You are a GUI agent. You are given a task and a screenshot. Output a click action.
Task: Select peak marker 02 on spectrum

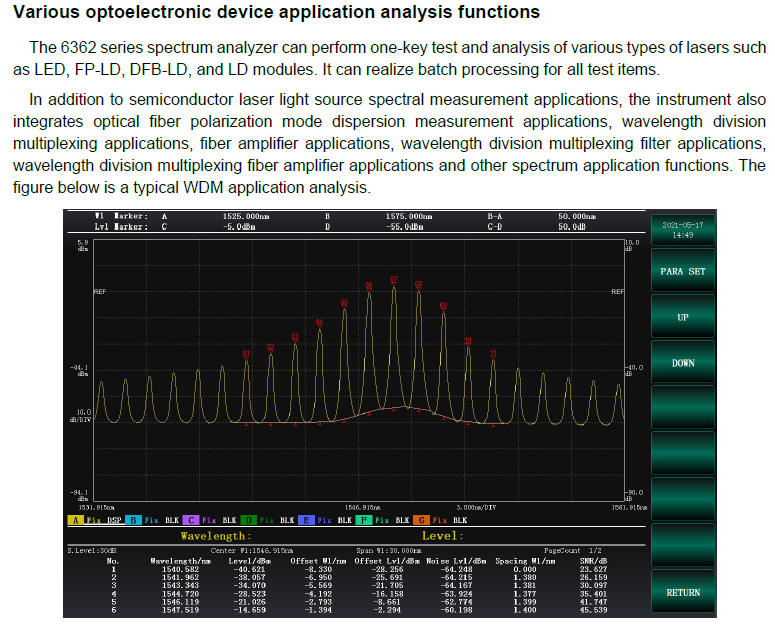(x=270, y=348)
